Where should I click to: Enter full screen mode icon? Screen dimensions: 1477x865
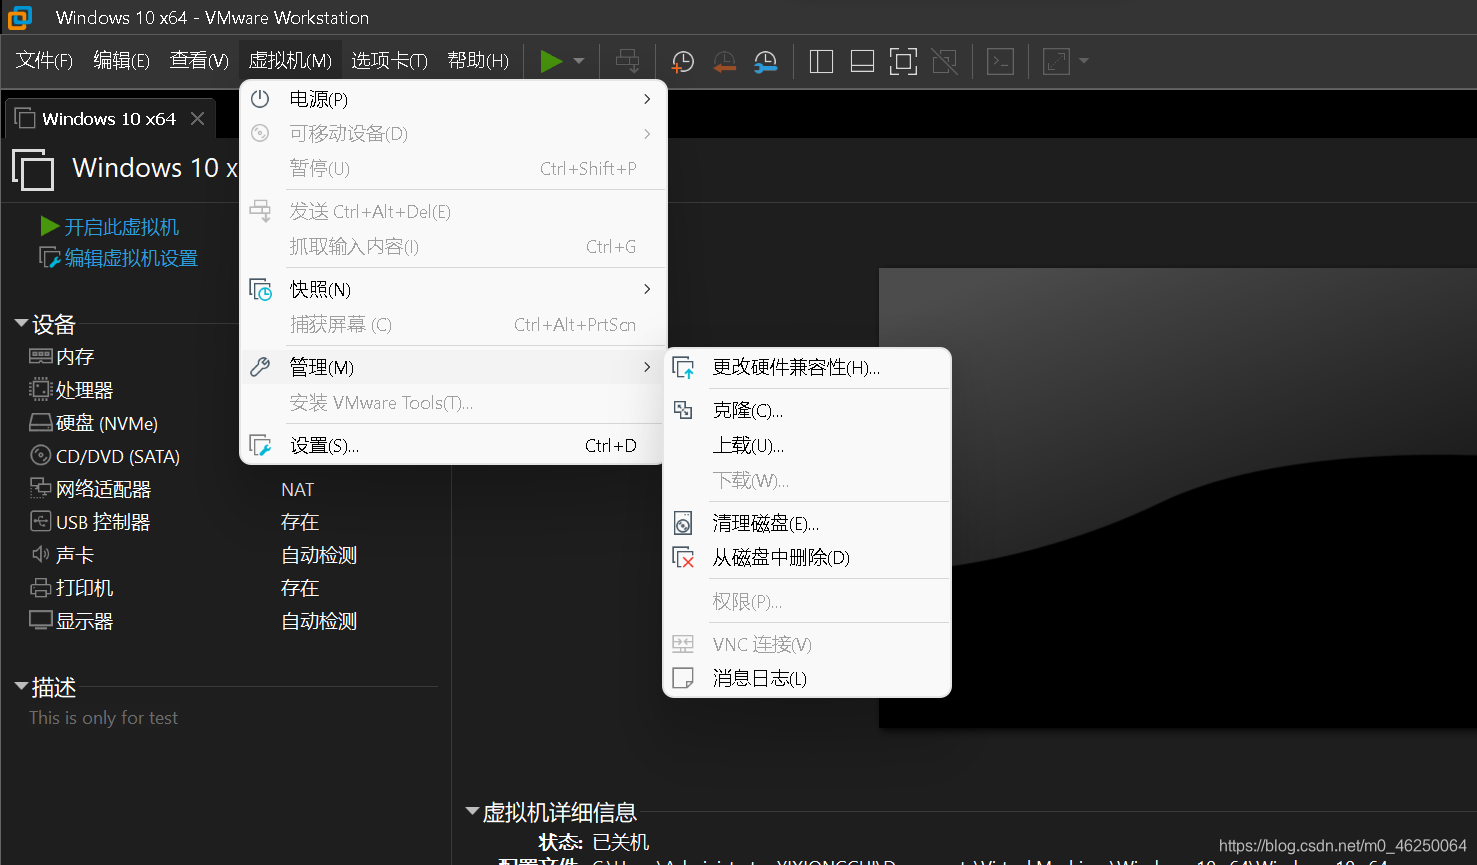tap(903, 61)
